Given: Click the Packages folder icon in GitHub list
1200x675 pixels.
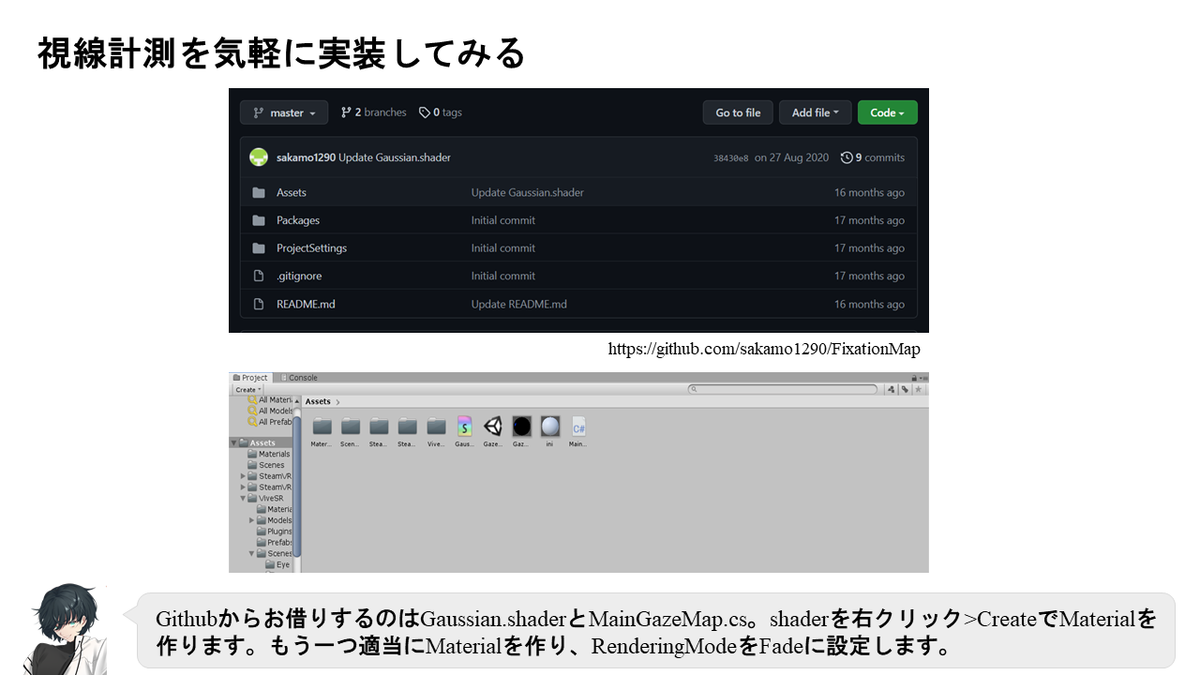Looking at the screenshot, I should tap(259, 220).
